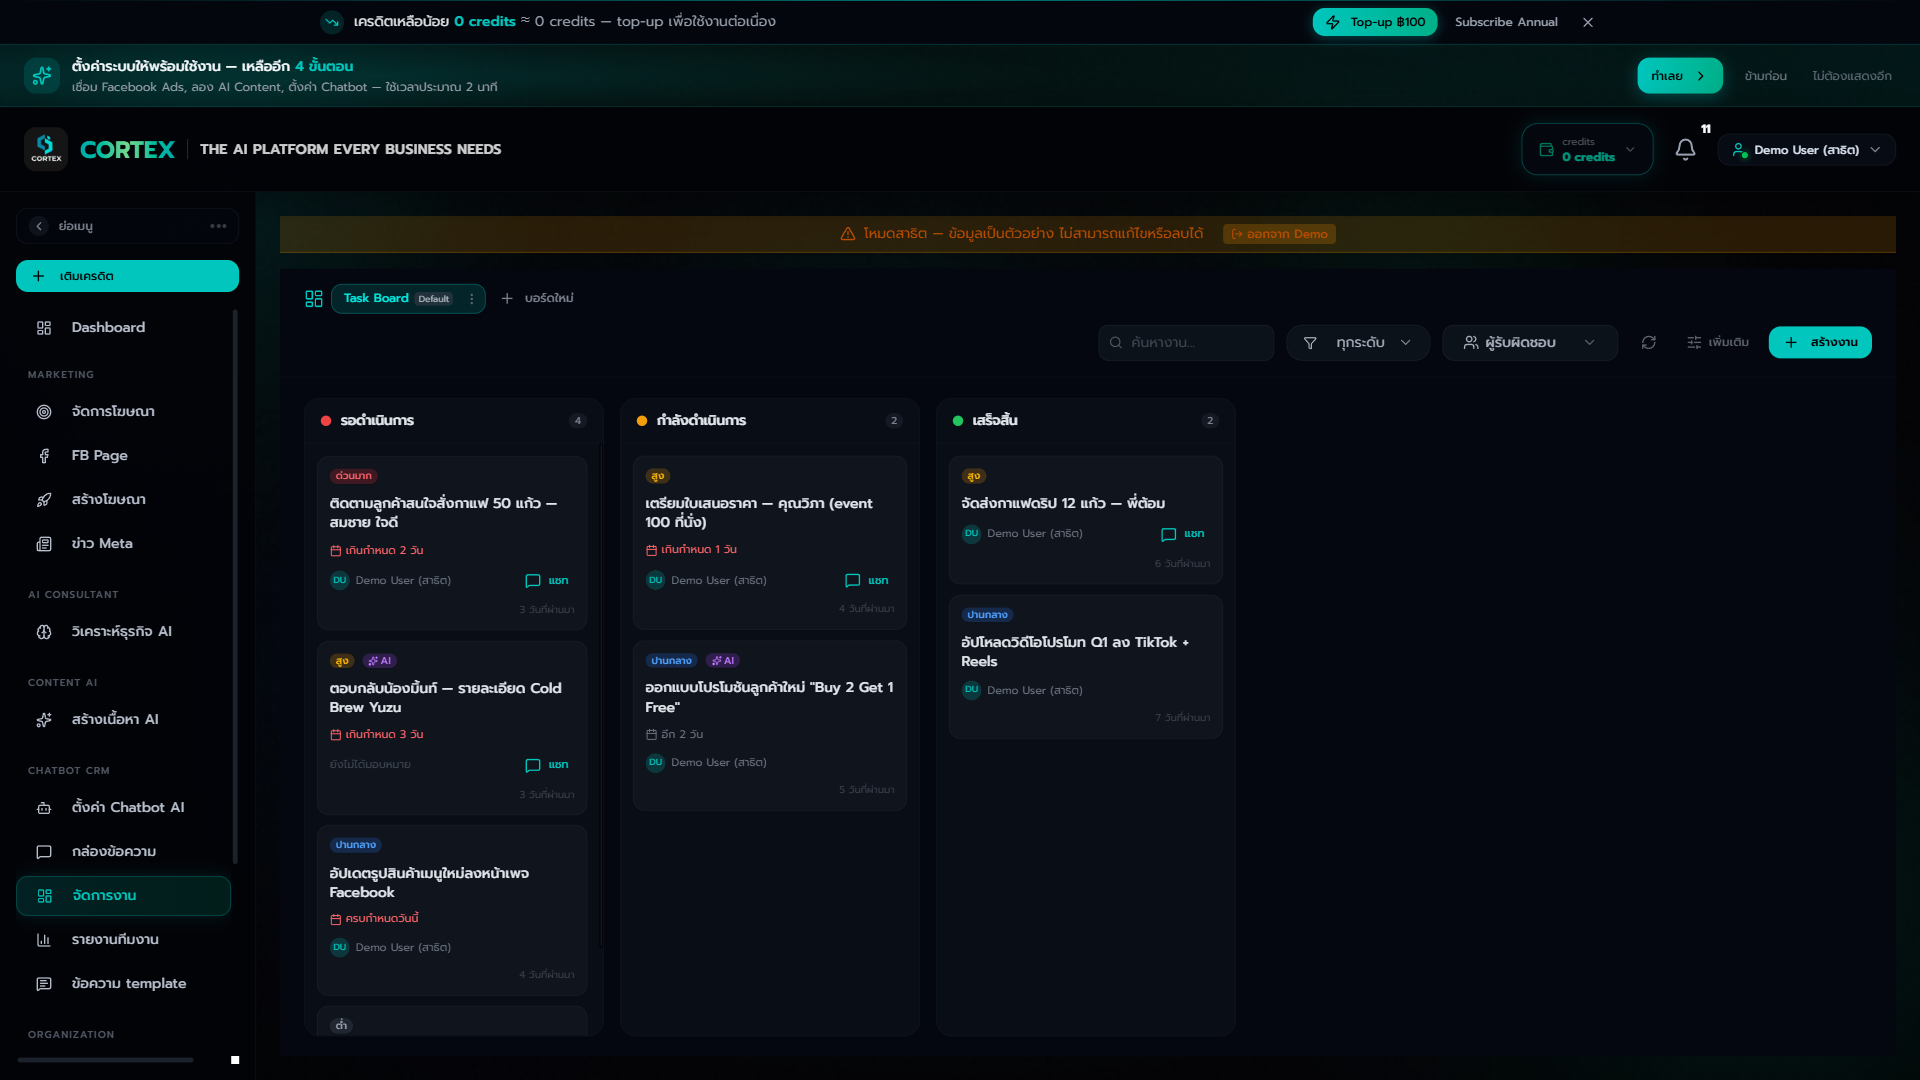Viewport: 1920px width, 1080px height.
Task: Open the message inbox item
Action: click(x=123, y=852)
